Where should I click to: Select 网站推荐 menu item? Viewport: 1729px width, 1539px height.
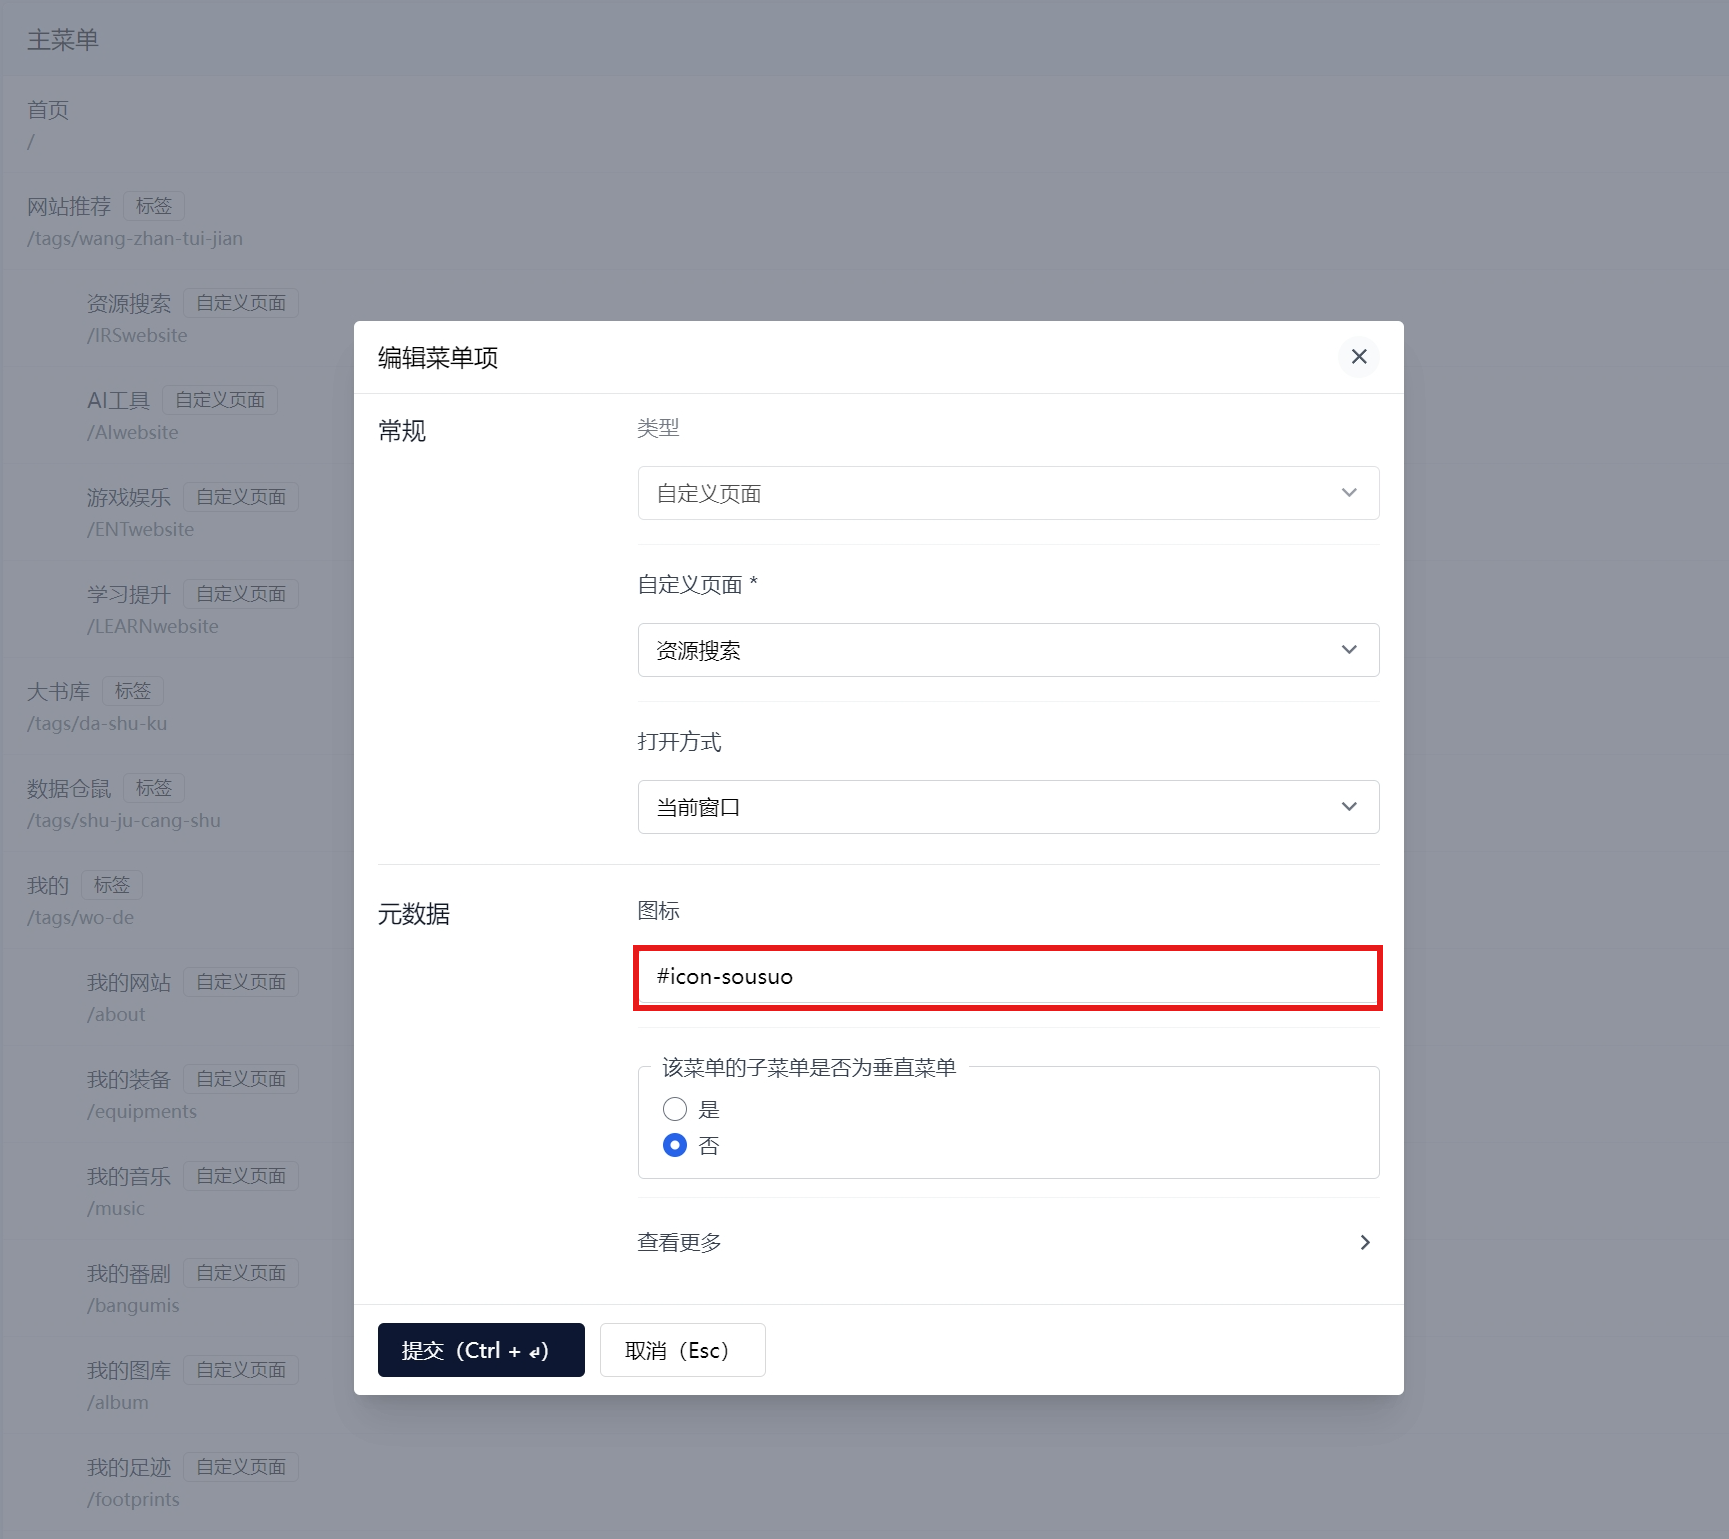(69, 207)
